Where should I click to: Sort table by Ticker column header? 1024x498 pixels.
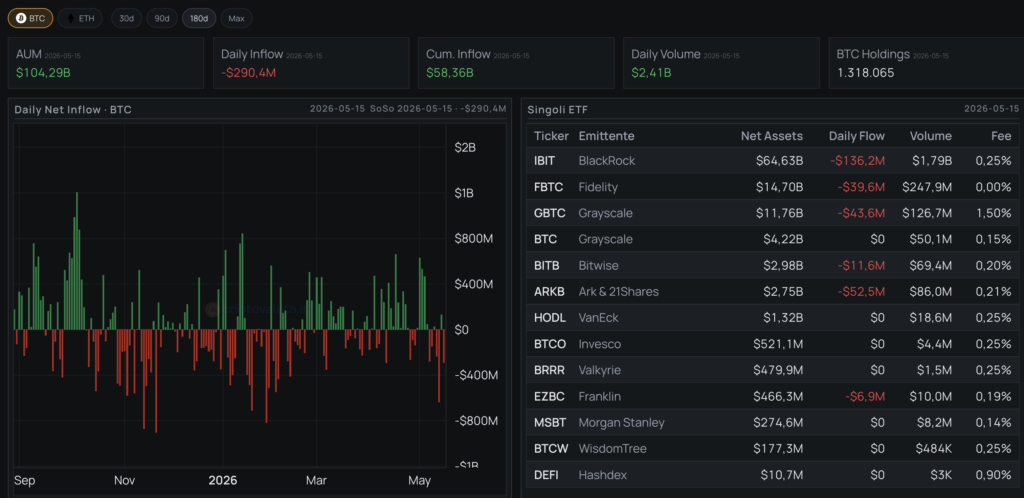point(551,136)
